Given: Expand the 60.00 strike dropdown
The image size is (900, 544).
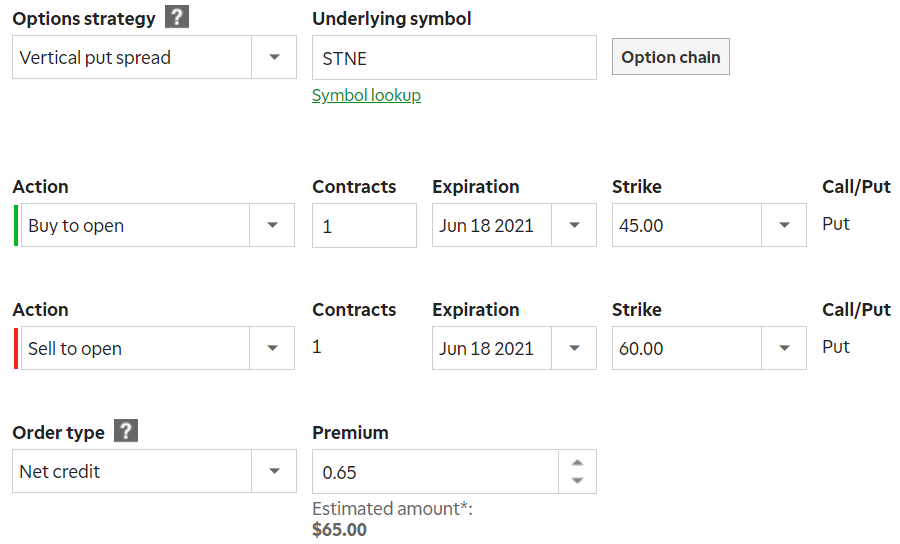Looking at the screenshot, I should click(709, 348).
